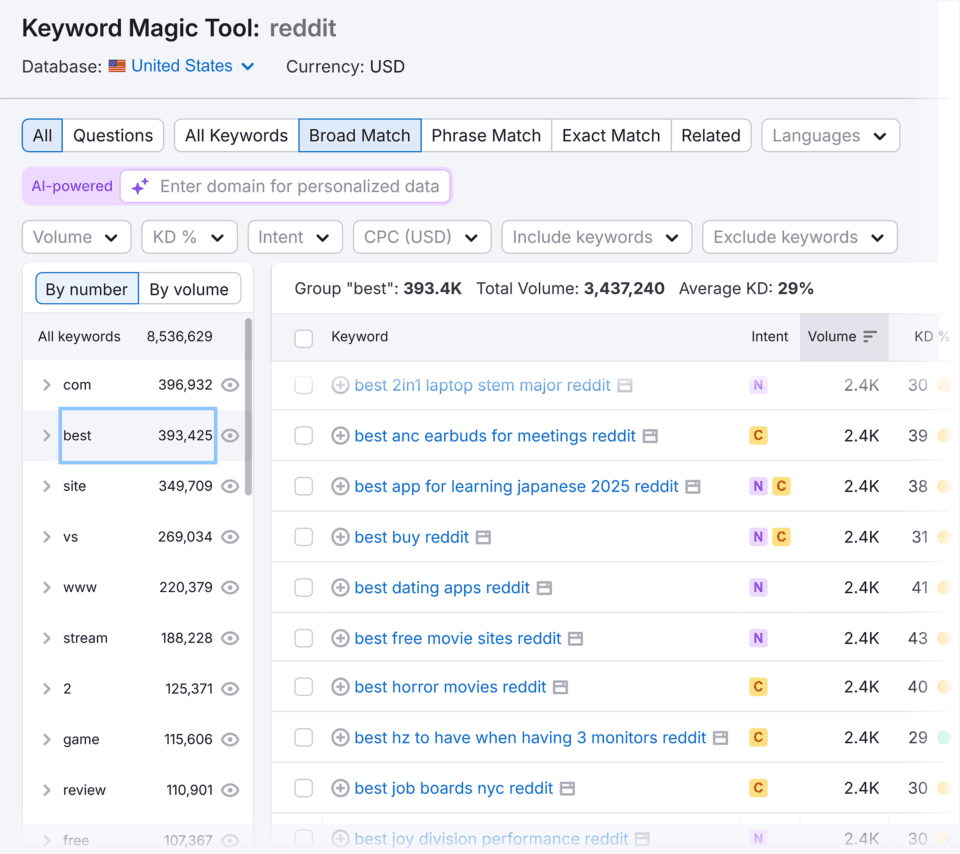This screenshot has height=854, width=960.
Task: Check the row for 'best job boards nyc reddit'
Action: point(303,788)
